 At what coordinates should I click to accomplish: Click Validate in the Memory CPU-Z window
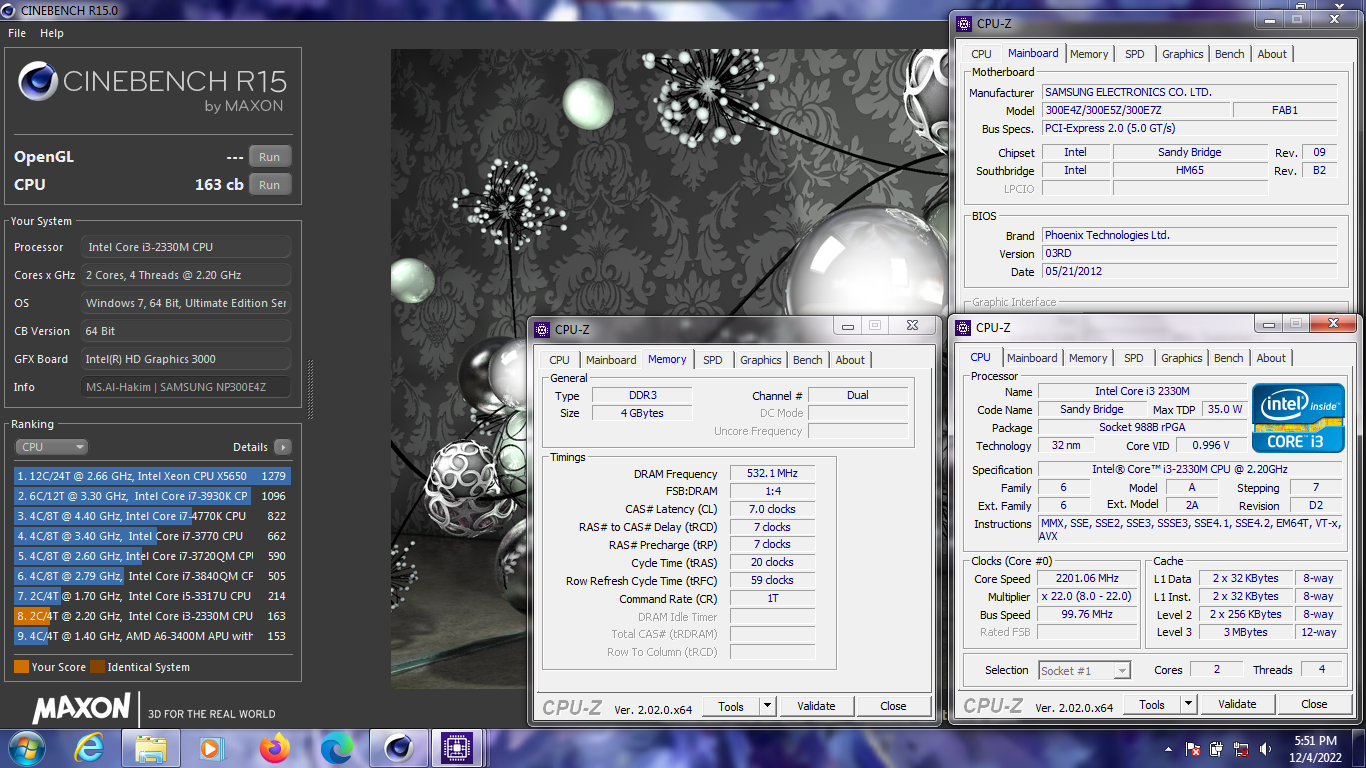tap(816, 706)
